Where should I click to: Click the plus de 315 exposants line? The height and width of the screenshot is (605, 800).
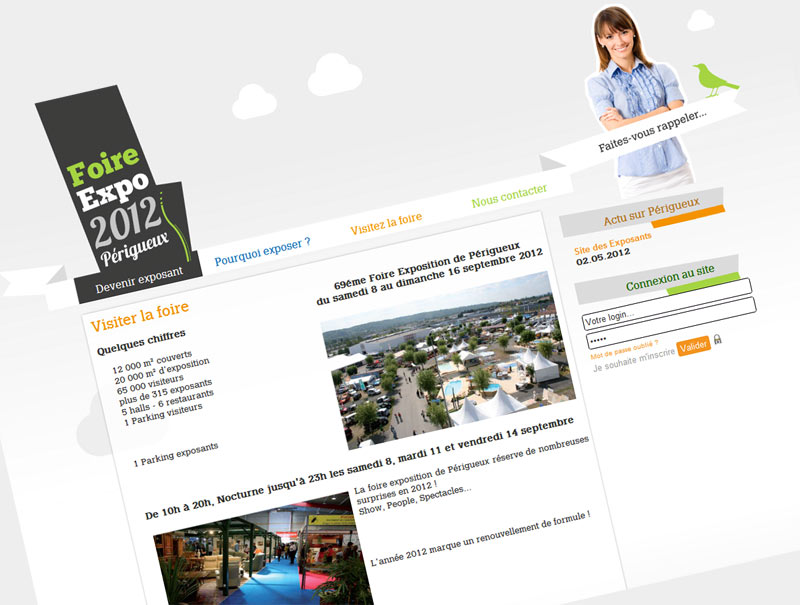(165, 392)
